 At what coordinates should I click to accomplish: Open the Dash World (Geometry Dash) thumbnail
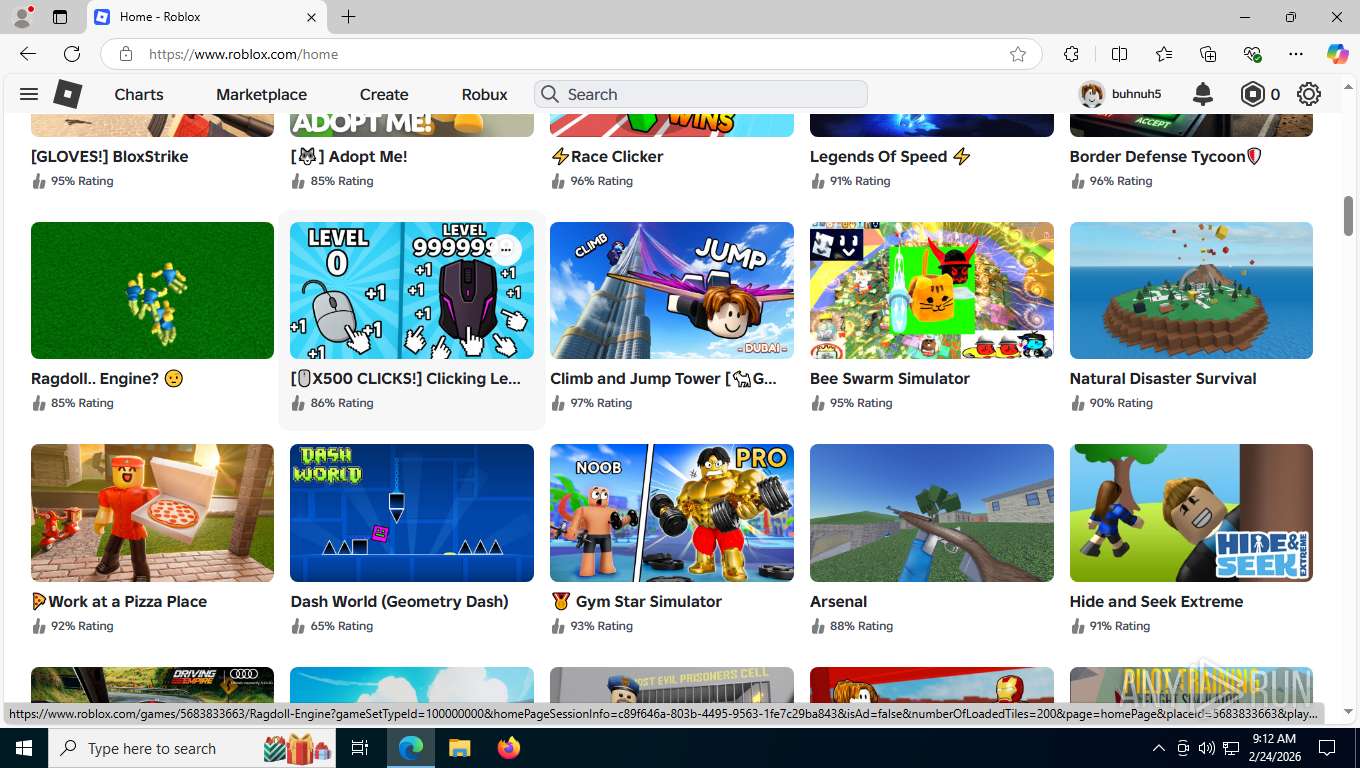(412, 513)
